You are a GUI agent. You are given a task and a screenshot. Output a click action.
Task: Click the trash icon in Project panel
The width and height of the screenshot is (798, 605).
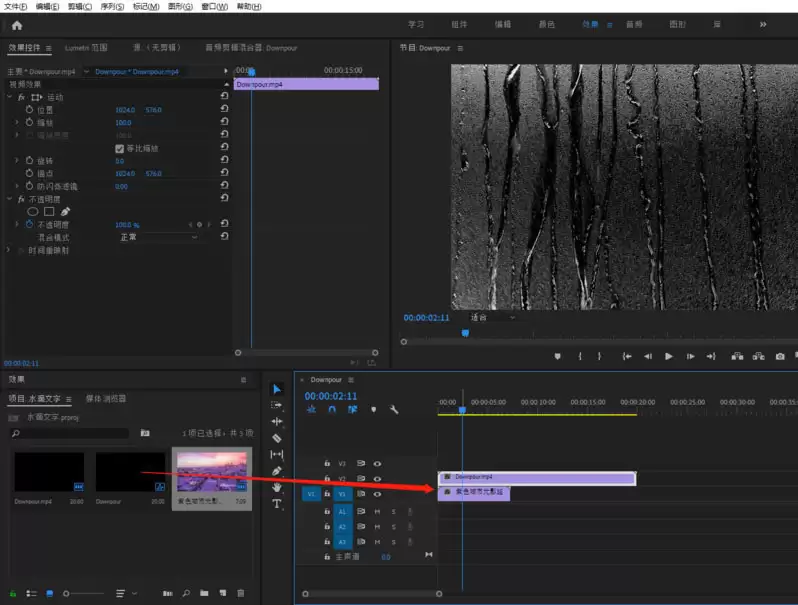click(x=240, y=593)
